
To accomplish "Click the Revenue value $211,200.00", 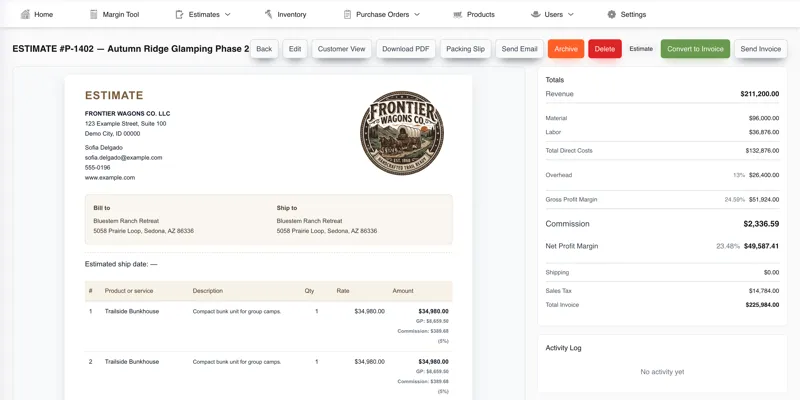I will pyautogui.click(x=760, y=94).
